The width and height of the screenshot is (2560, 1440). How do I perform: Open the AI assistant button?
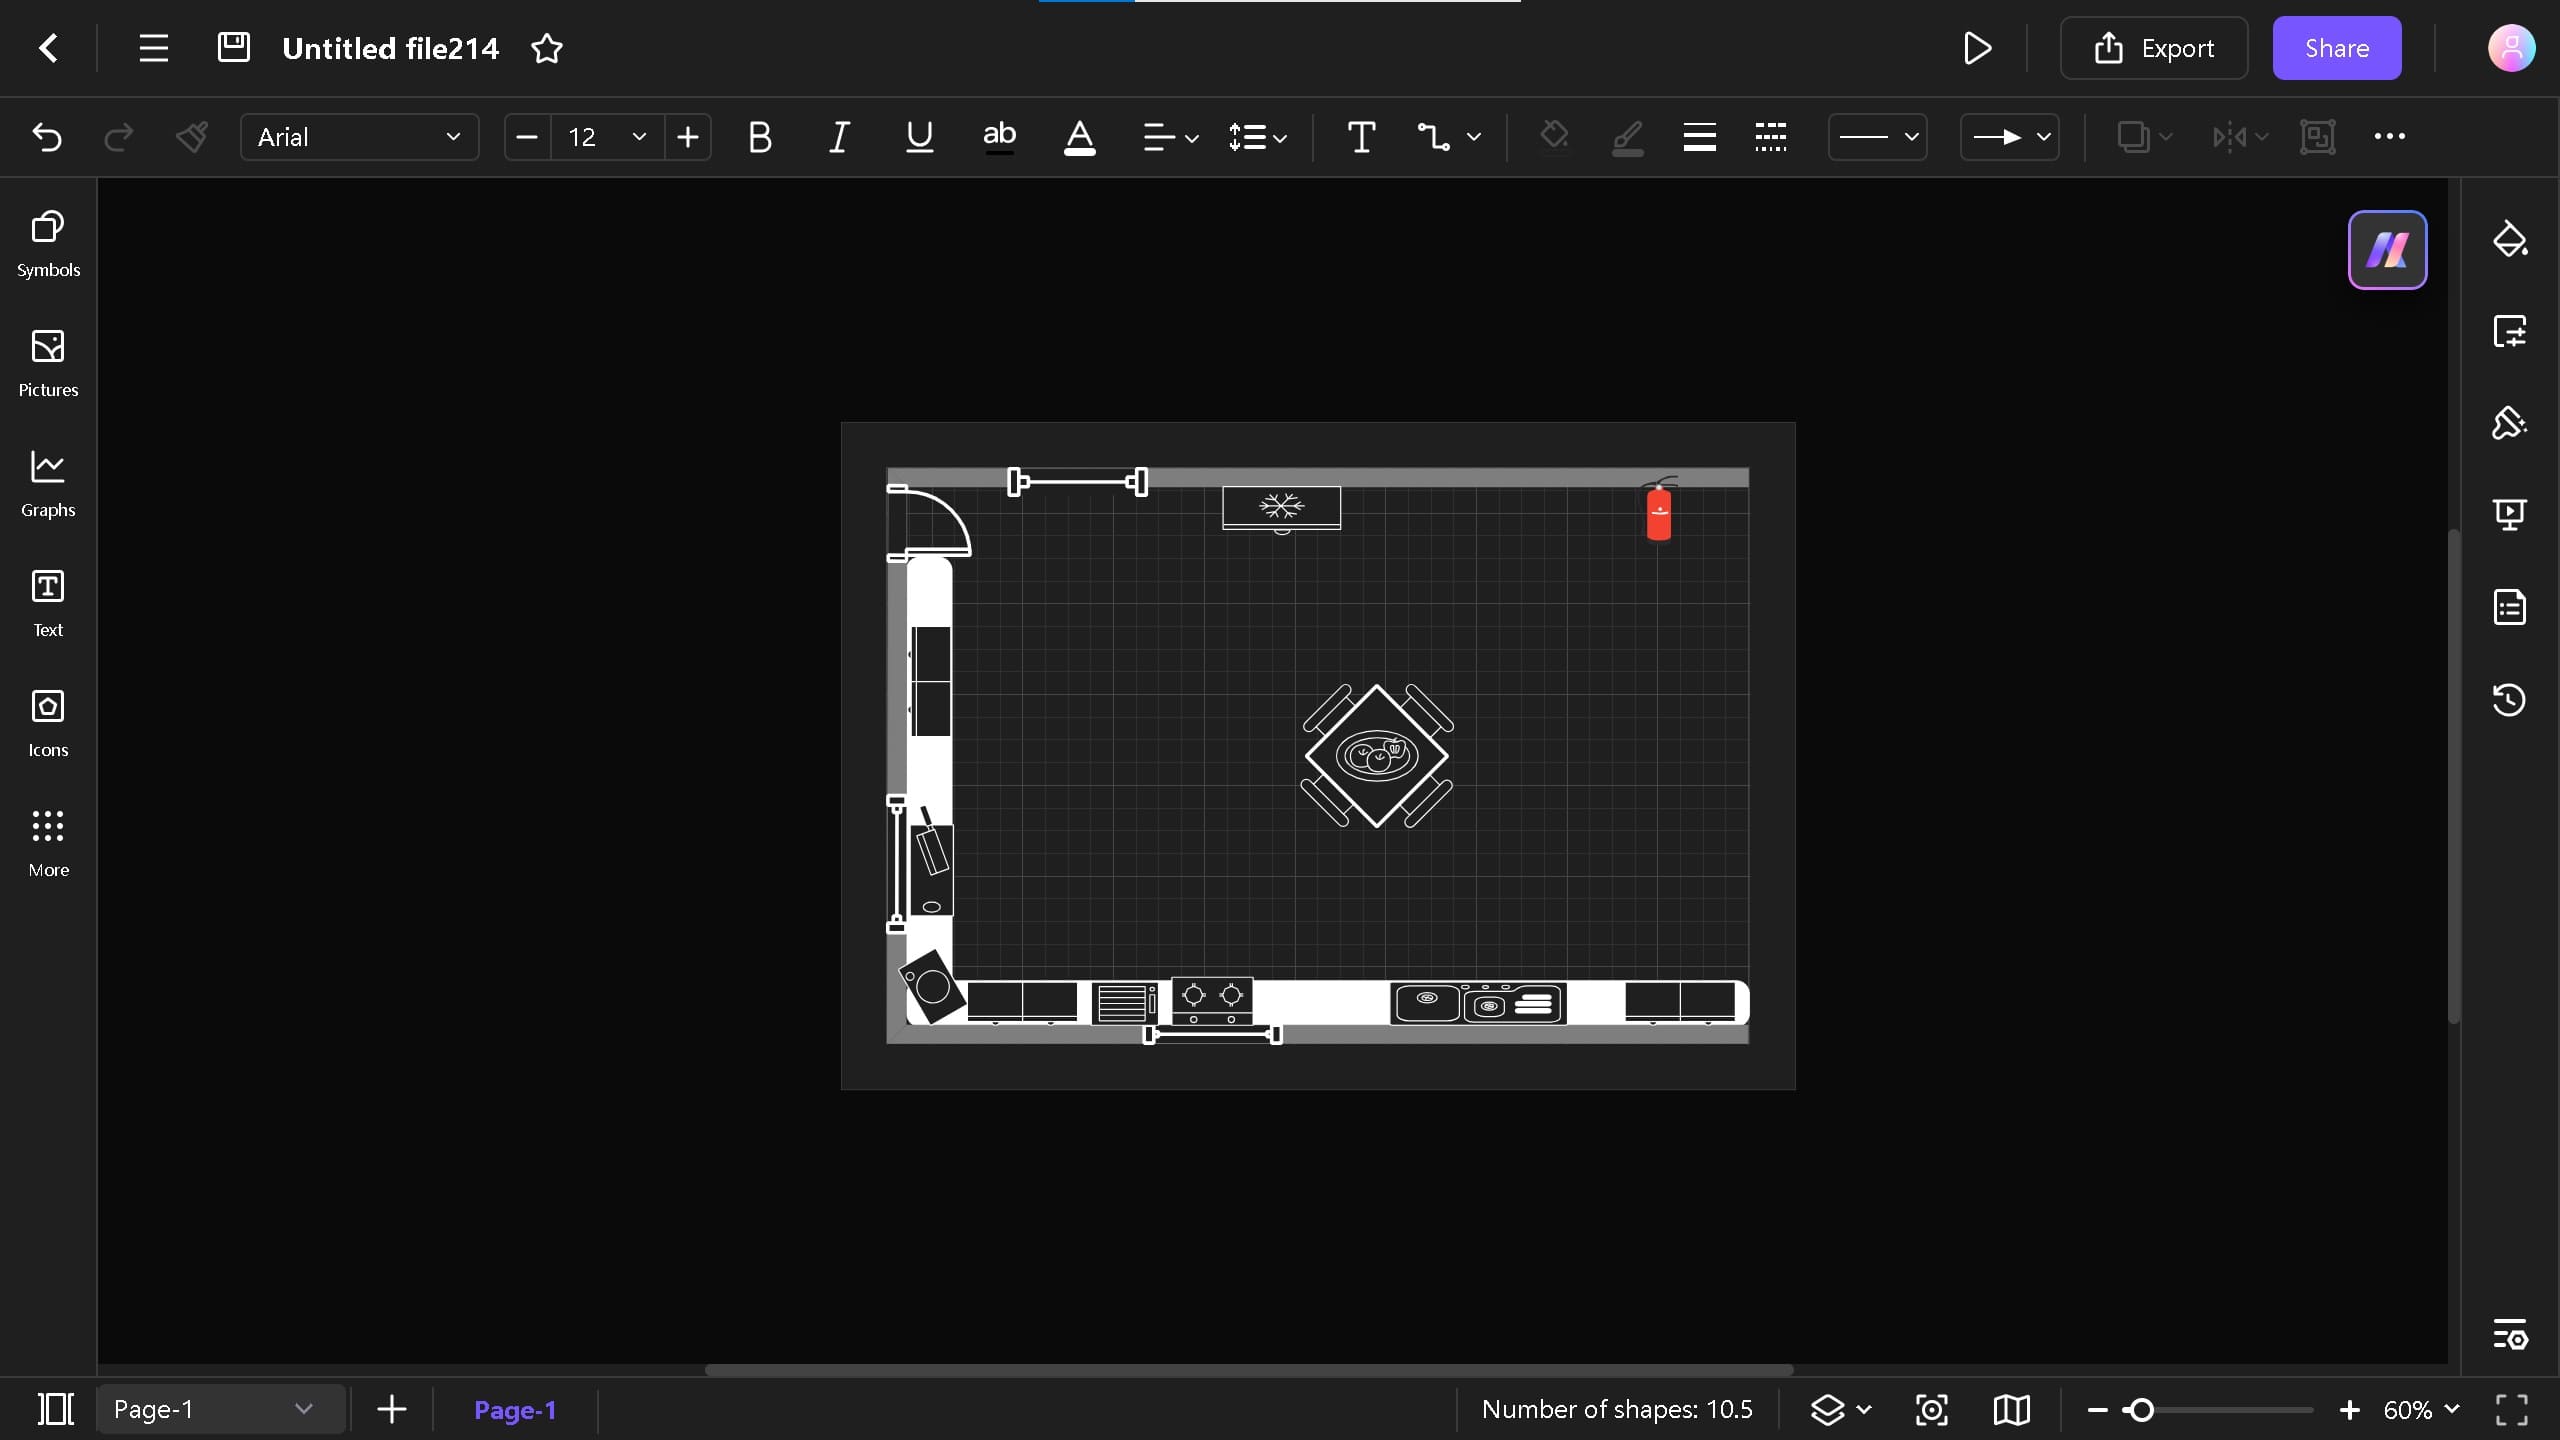(2387, 250)
